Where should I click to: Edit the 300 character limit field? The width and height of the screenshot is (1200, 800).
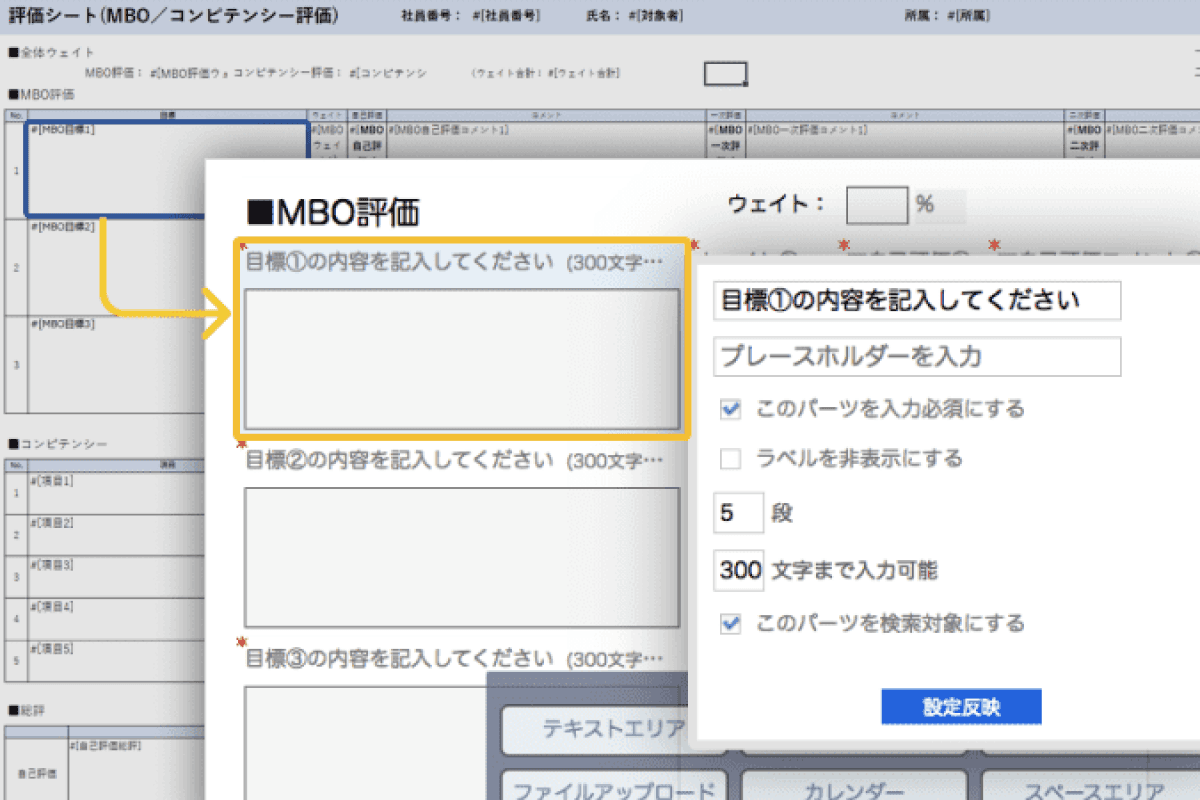740,570
